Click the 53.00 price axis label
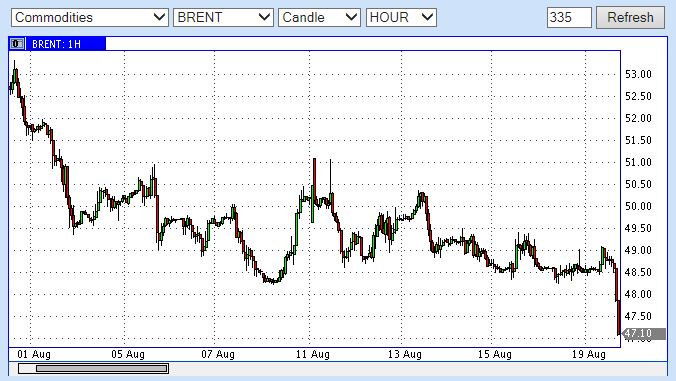Screen dimensions: 676x381 click(638, 75)
